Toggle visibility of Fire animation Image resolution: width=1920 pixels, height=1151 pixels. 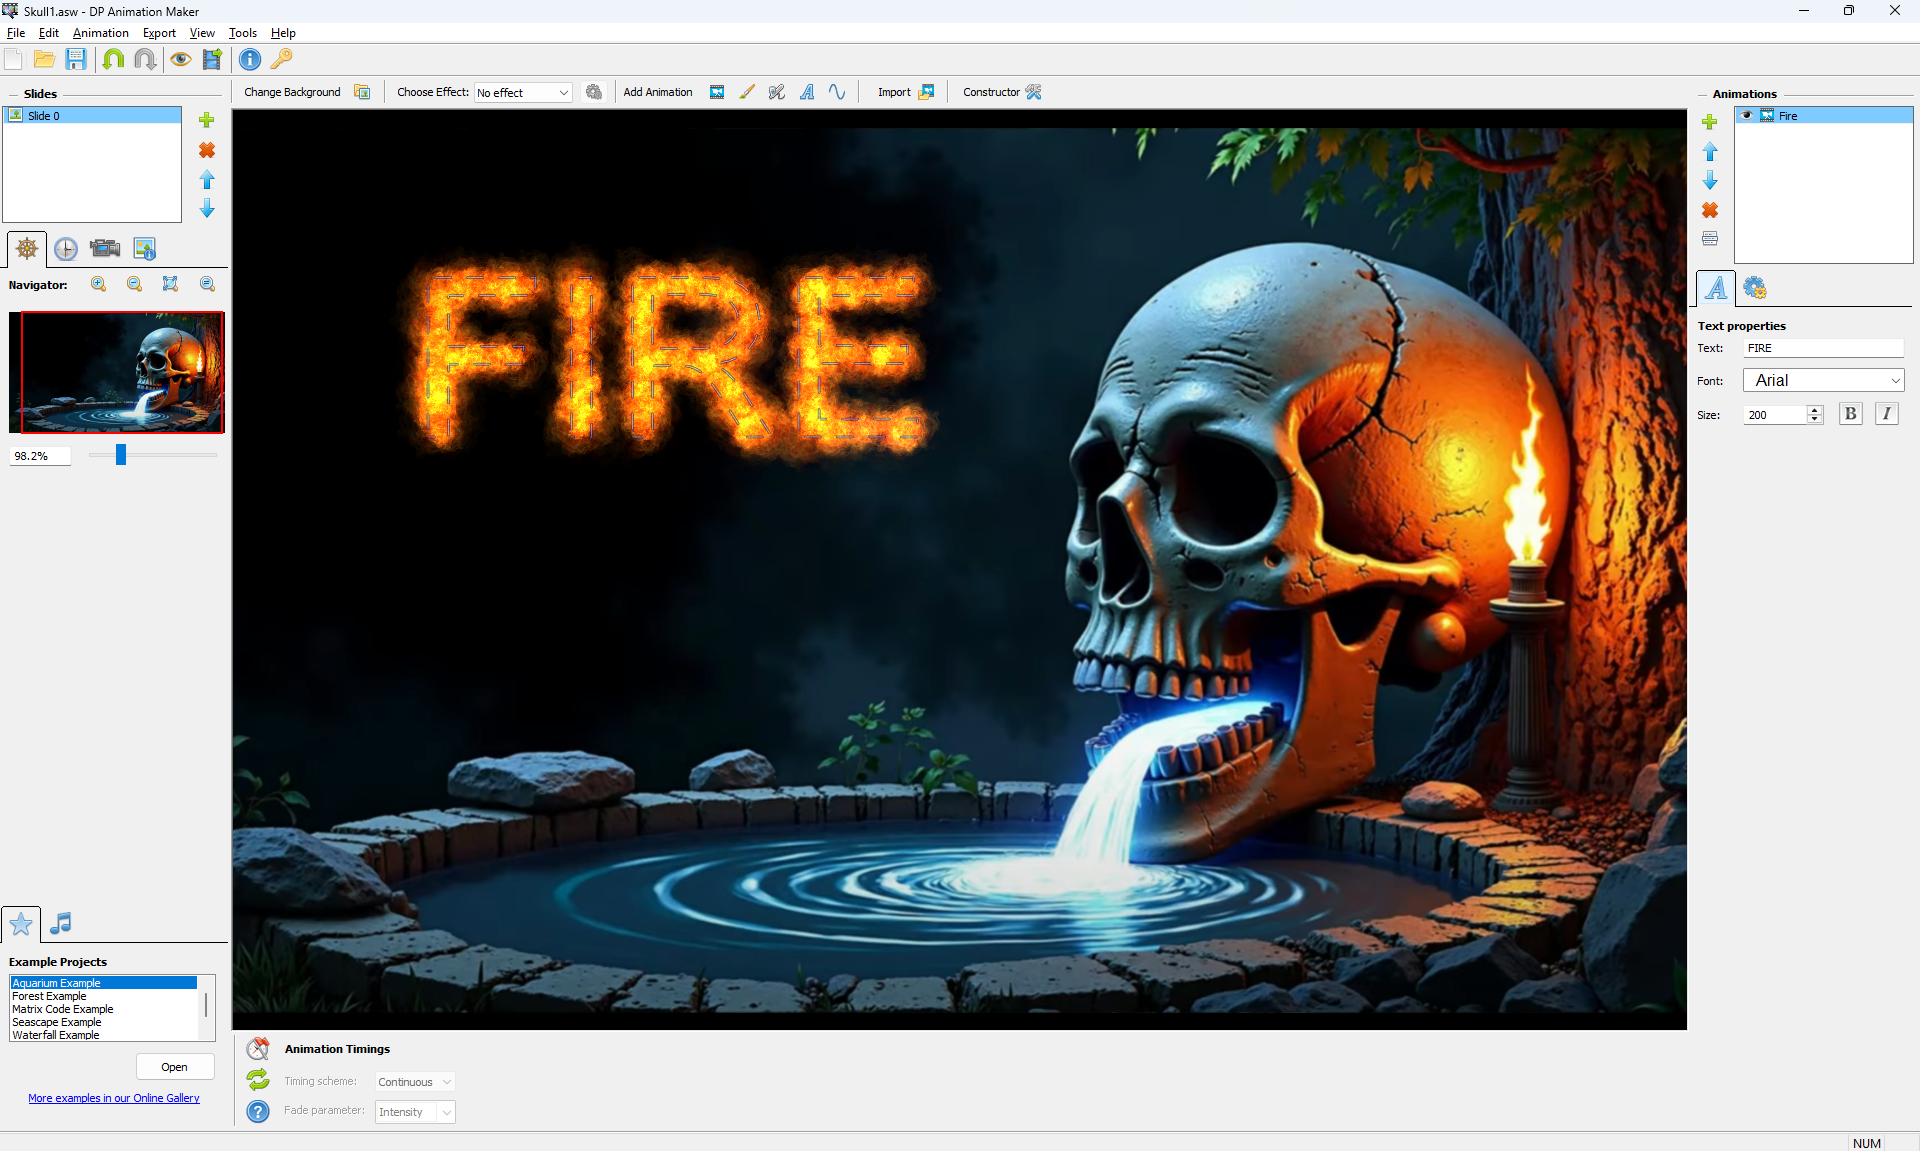click(x=1747, y=116)
